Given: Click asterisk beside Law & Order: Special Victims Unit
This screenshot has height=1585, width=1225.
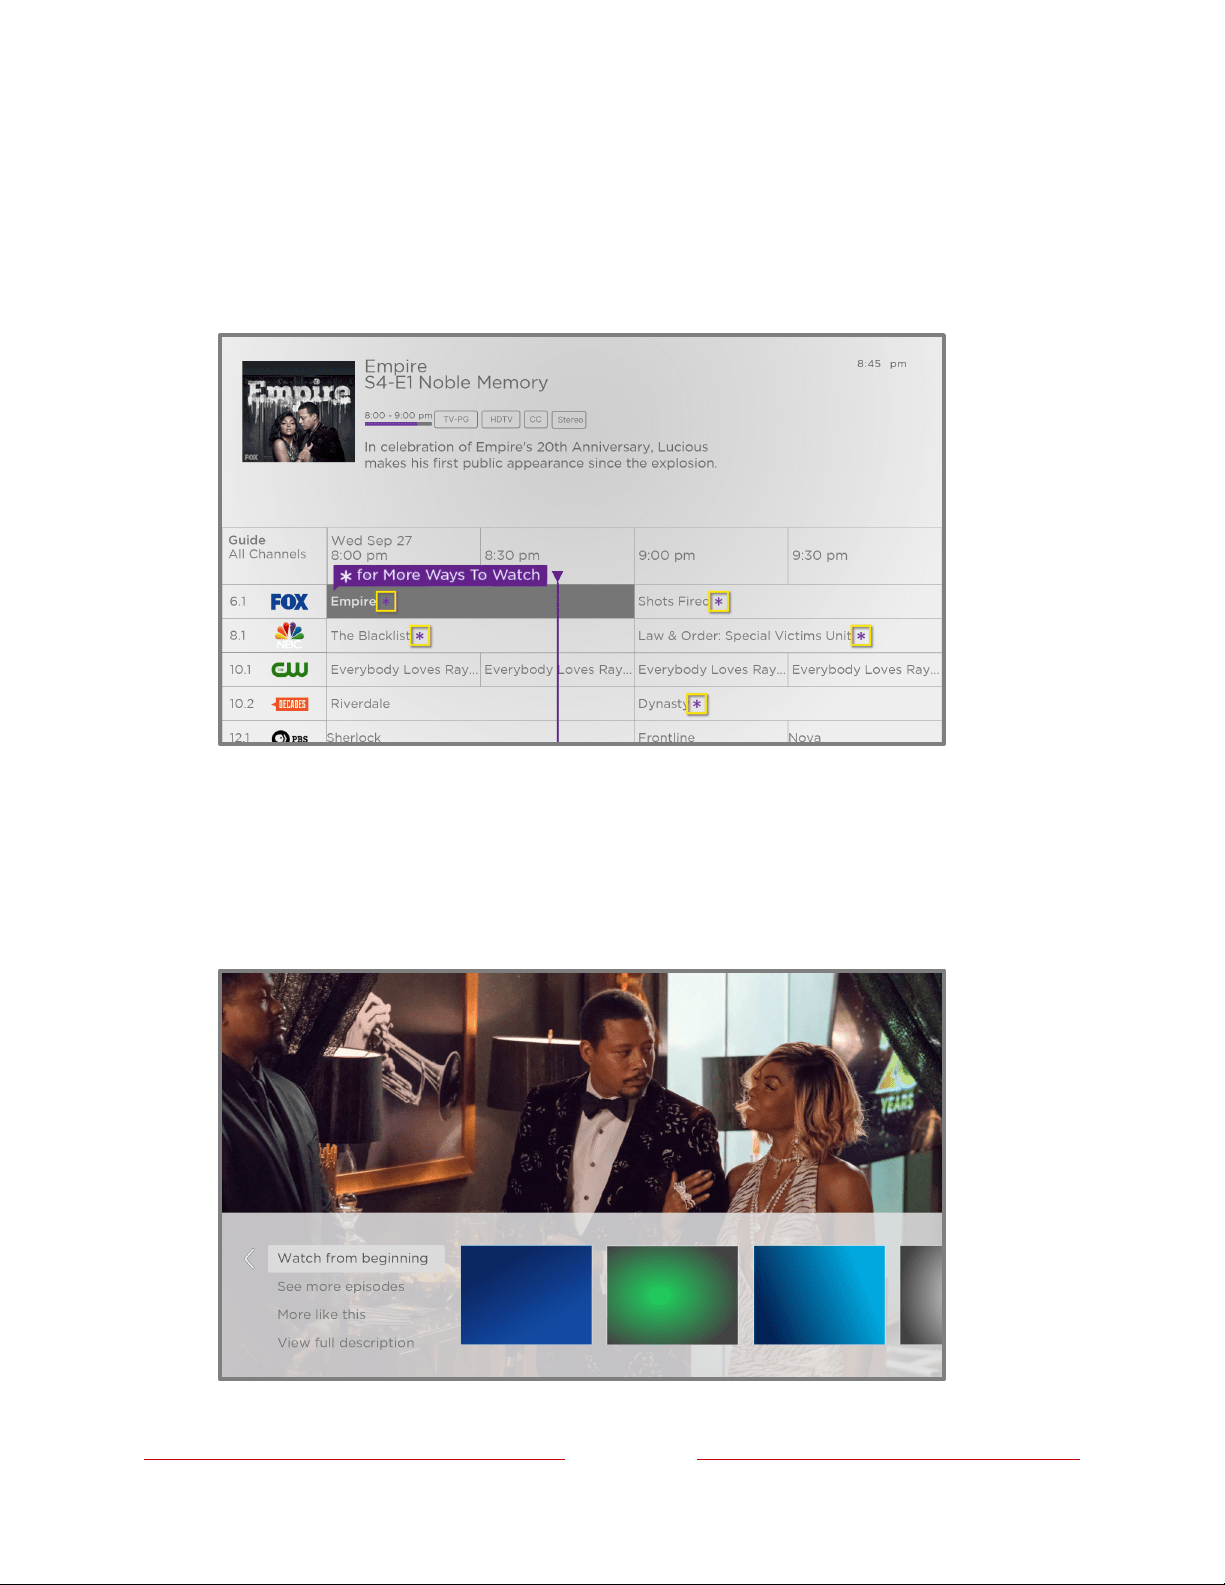Looking at the screenshot, I should coord(862,636).
